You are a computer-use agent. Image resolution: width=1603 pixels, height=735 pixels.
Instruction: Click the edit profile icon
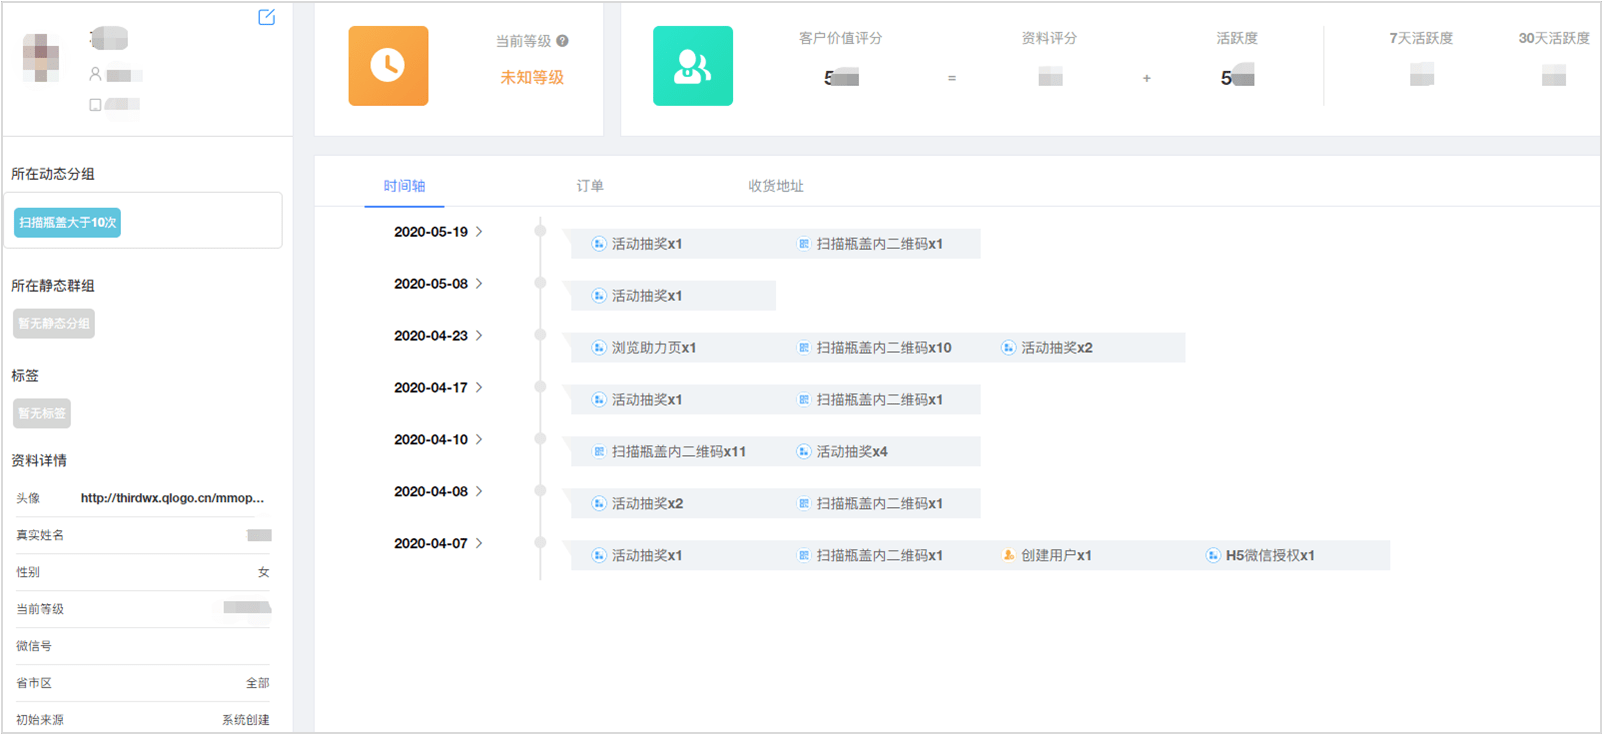(266, 17)
